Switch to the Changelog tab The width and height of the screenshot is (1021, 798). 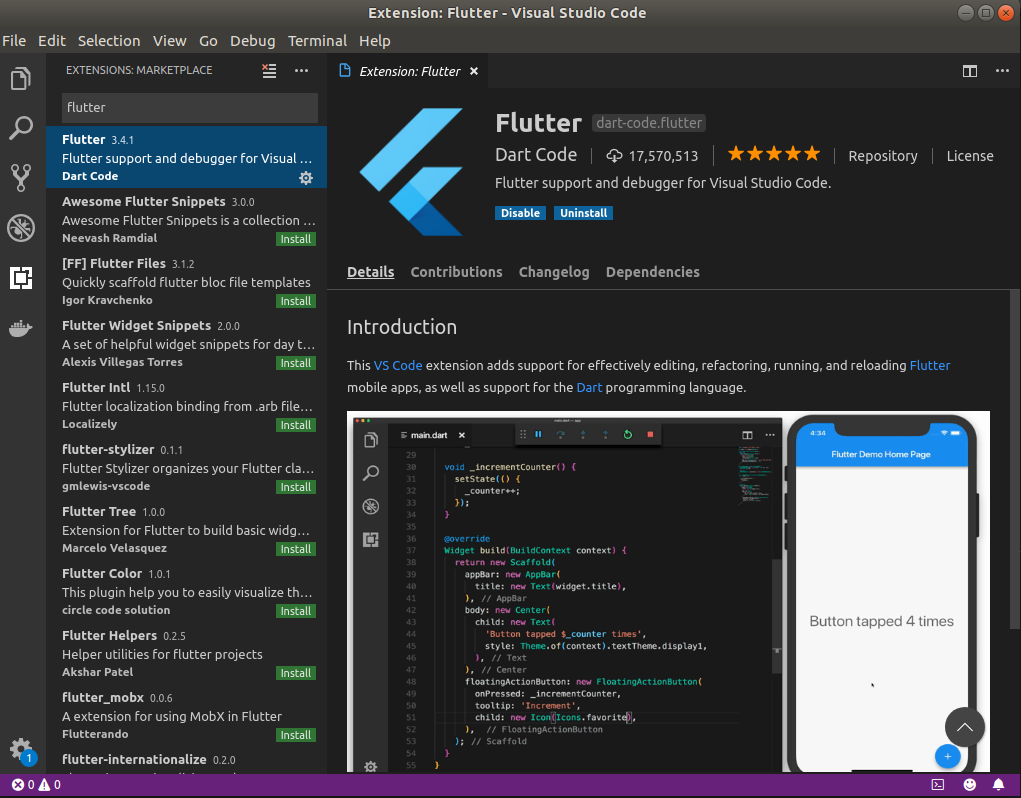click(554, 271)
